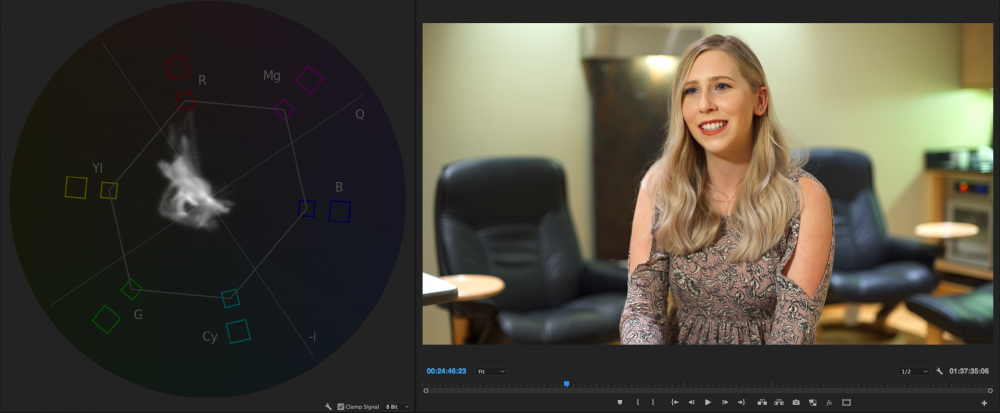The height and width of the screenshot is (413, 1000).
Task: Export frame with the camera icon
Action: [x=795, y=402]
